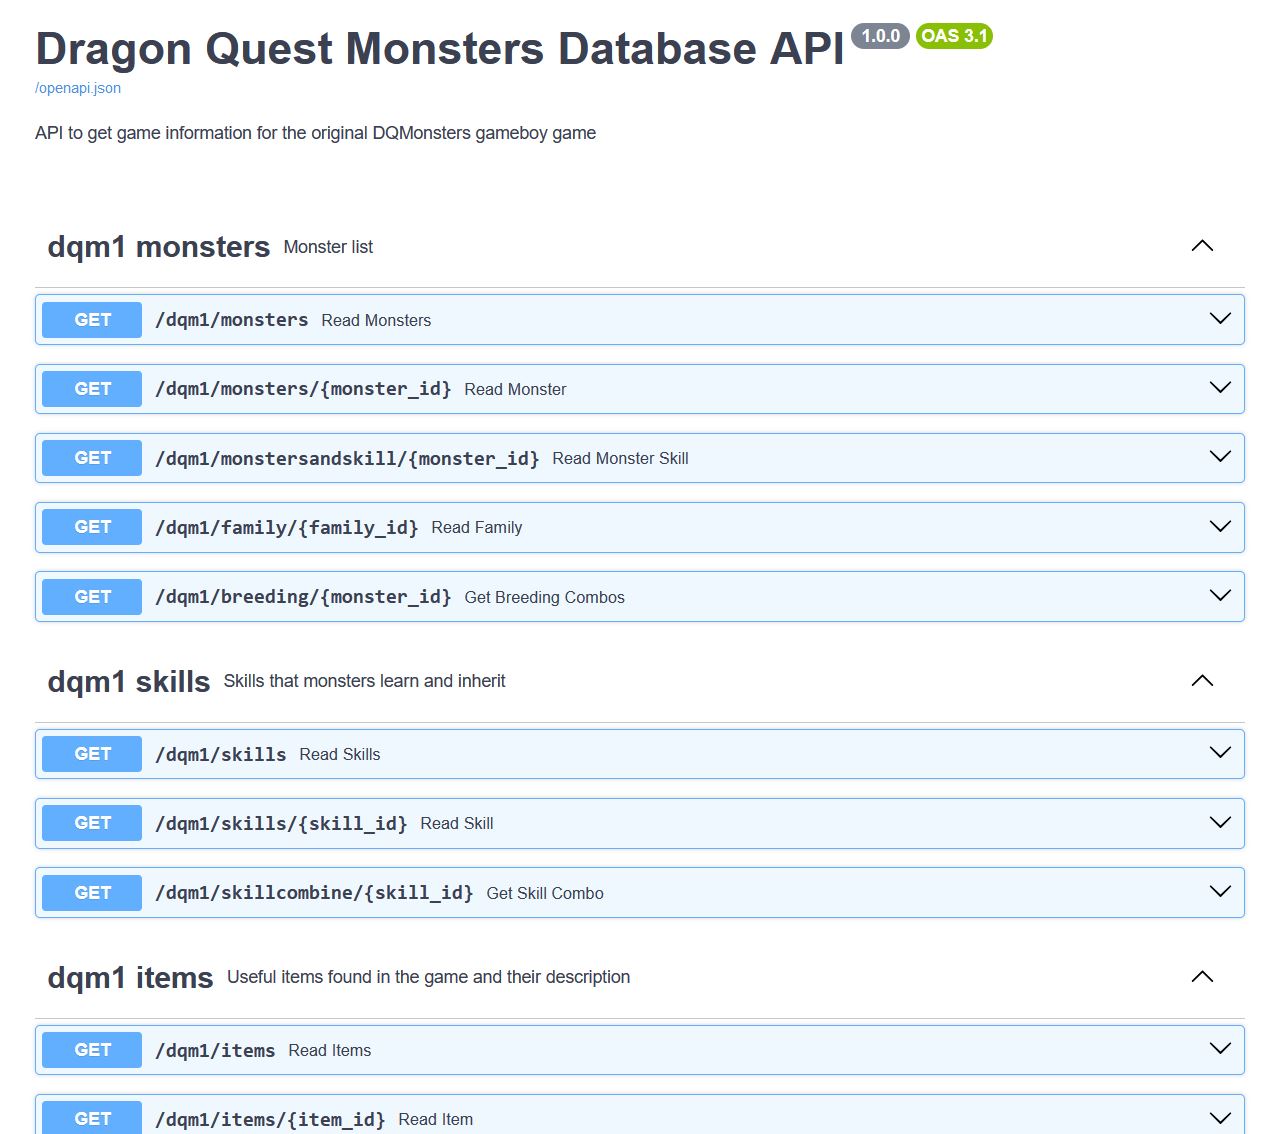1279x1134 pixels.
Task: Expand the /dqm1/monsters Read Monsters chevron
Action: tap(1220, 319)
